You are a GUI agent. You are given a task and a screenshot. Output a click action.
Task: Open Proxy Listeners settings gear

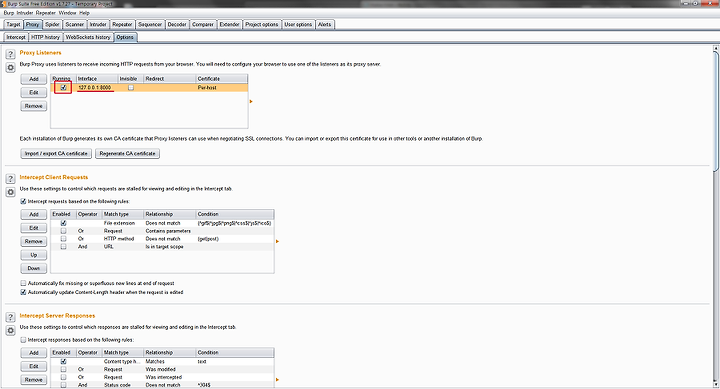pos(10,68)
